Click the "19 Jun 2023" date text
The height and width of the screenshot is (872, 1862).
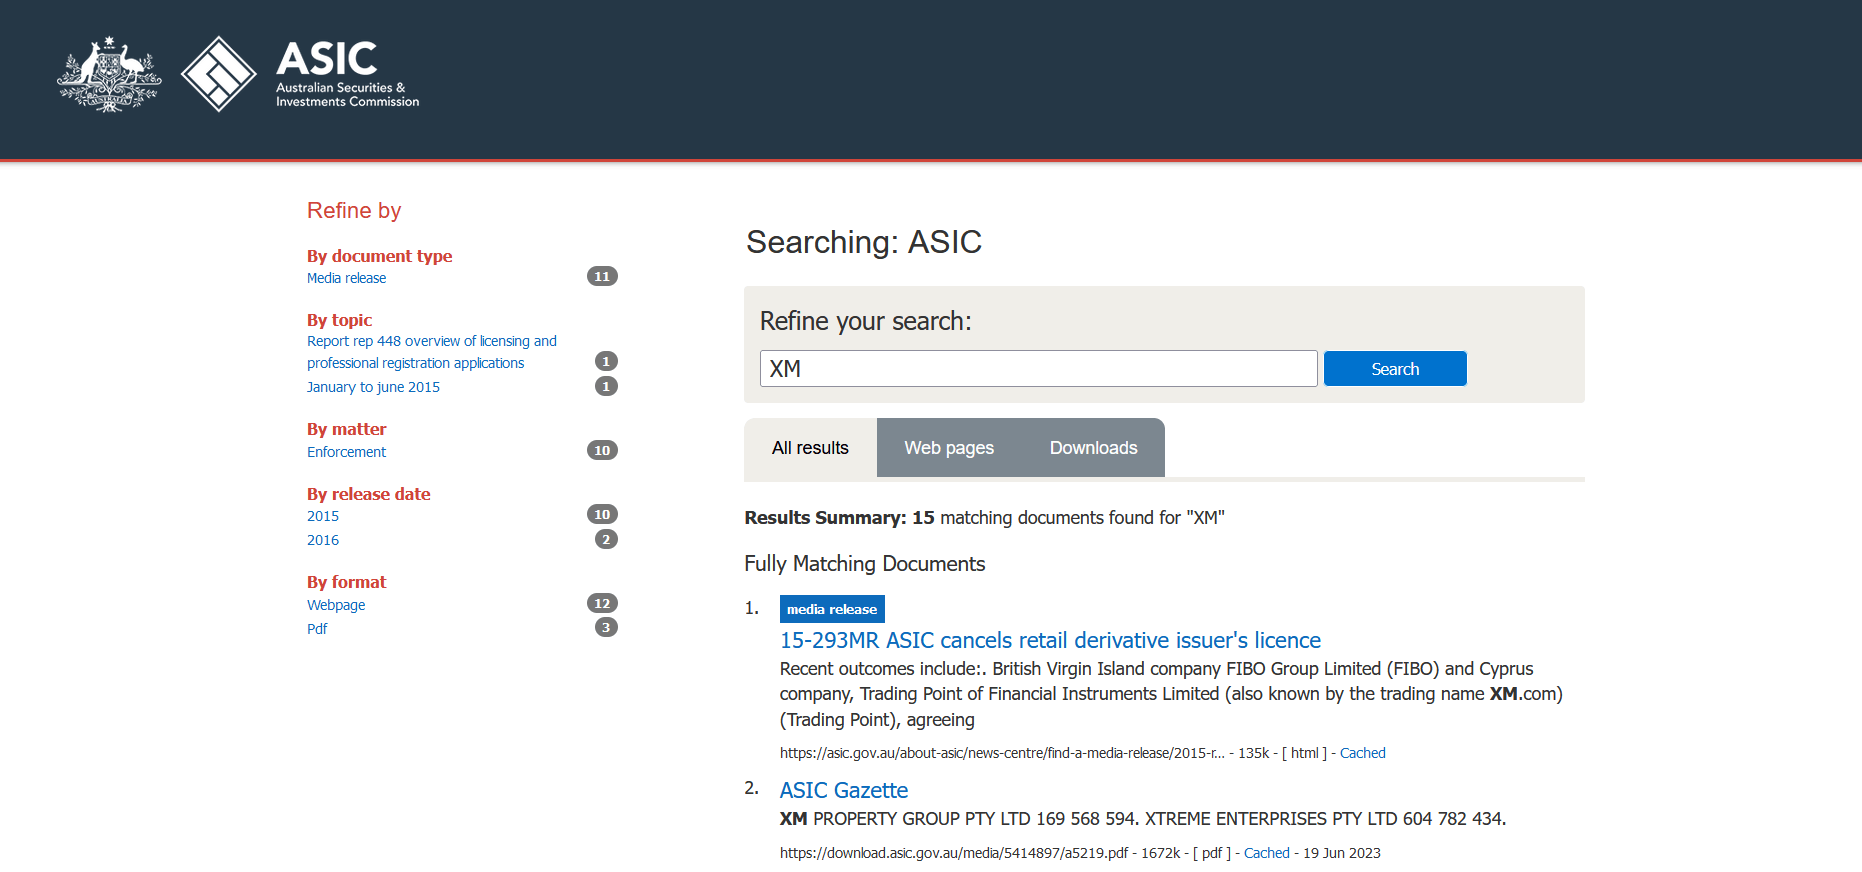[1342, 853]
